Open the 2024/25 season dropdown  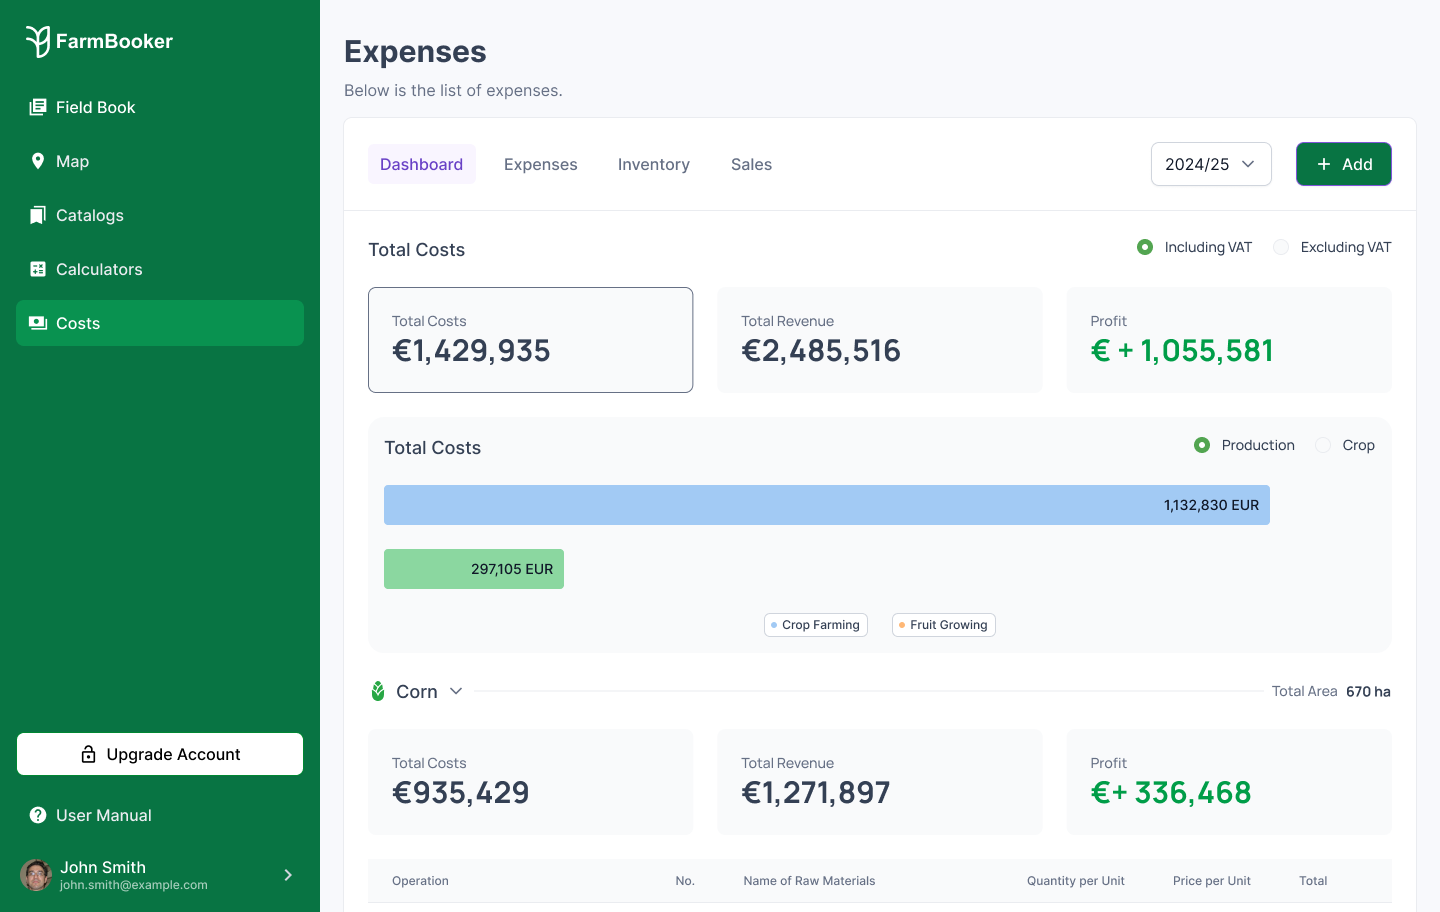pyautogui.click(x=1210, y=164)
